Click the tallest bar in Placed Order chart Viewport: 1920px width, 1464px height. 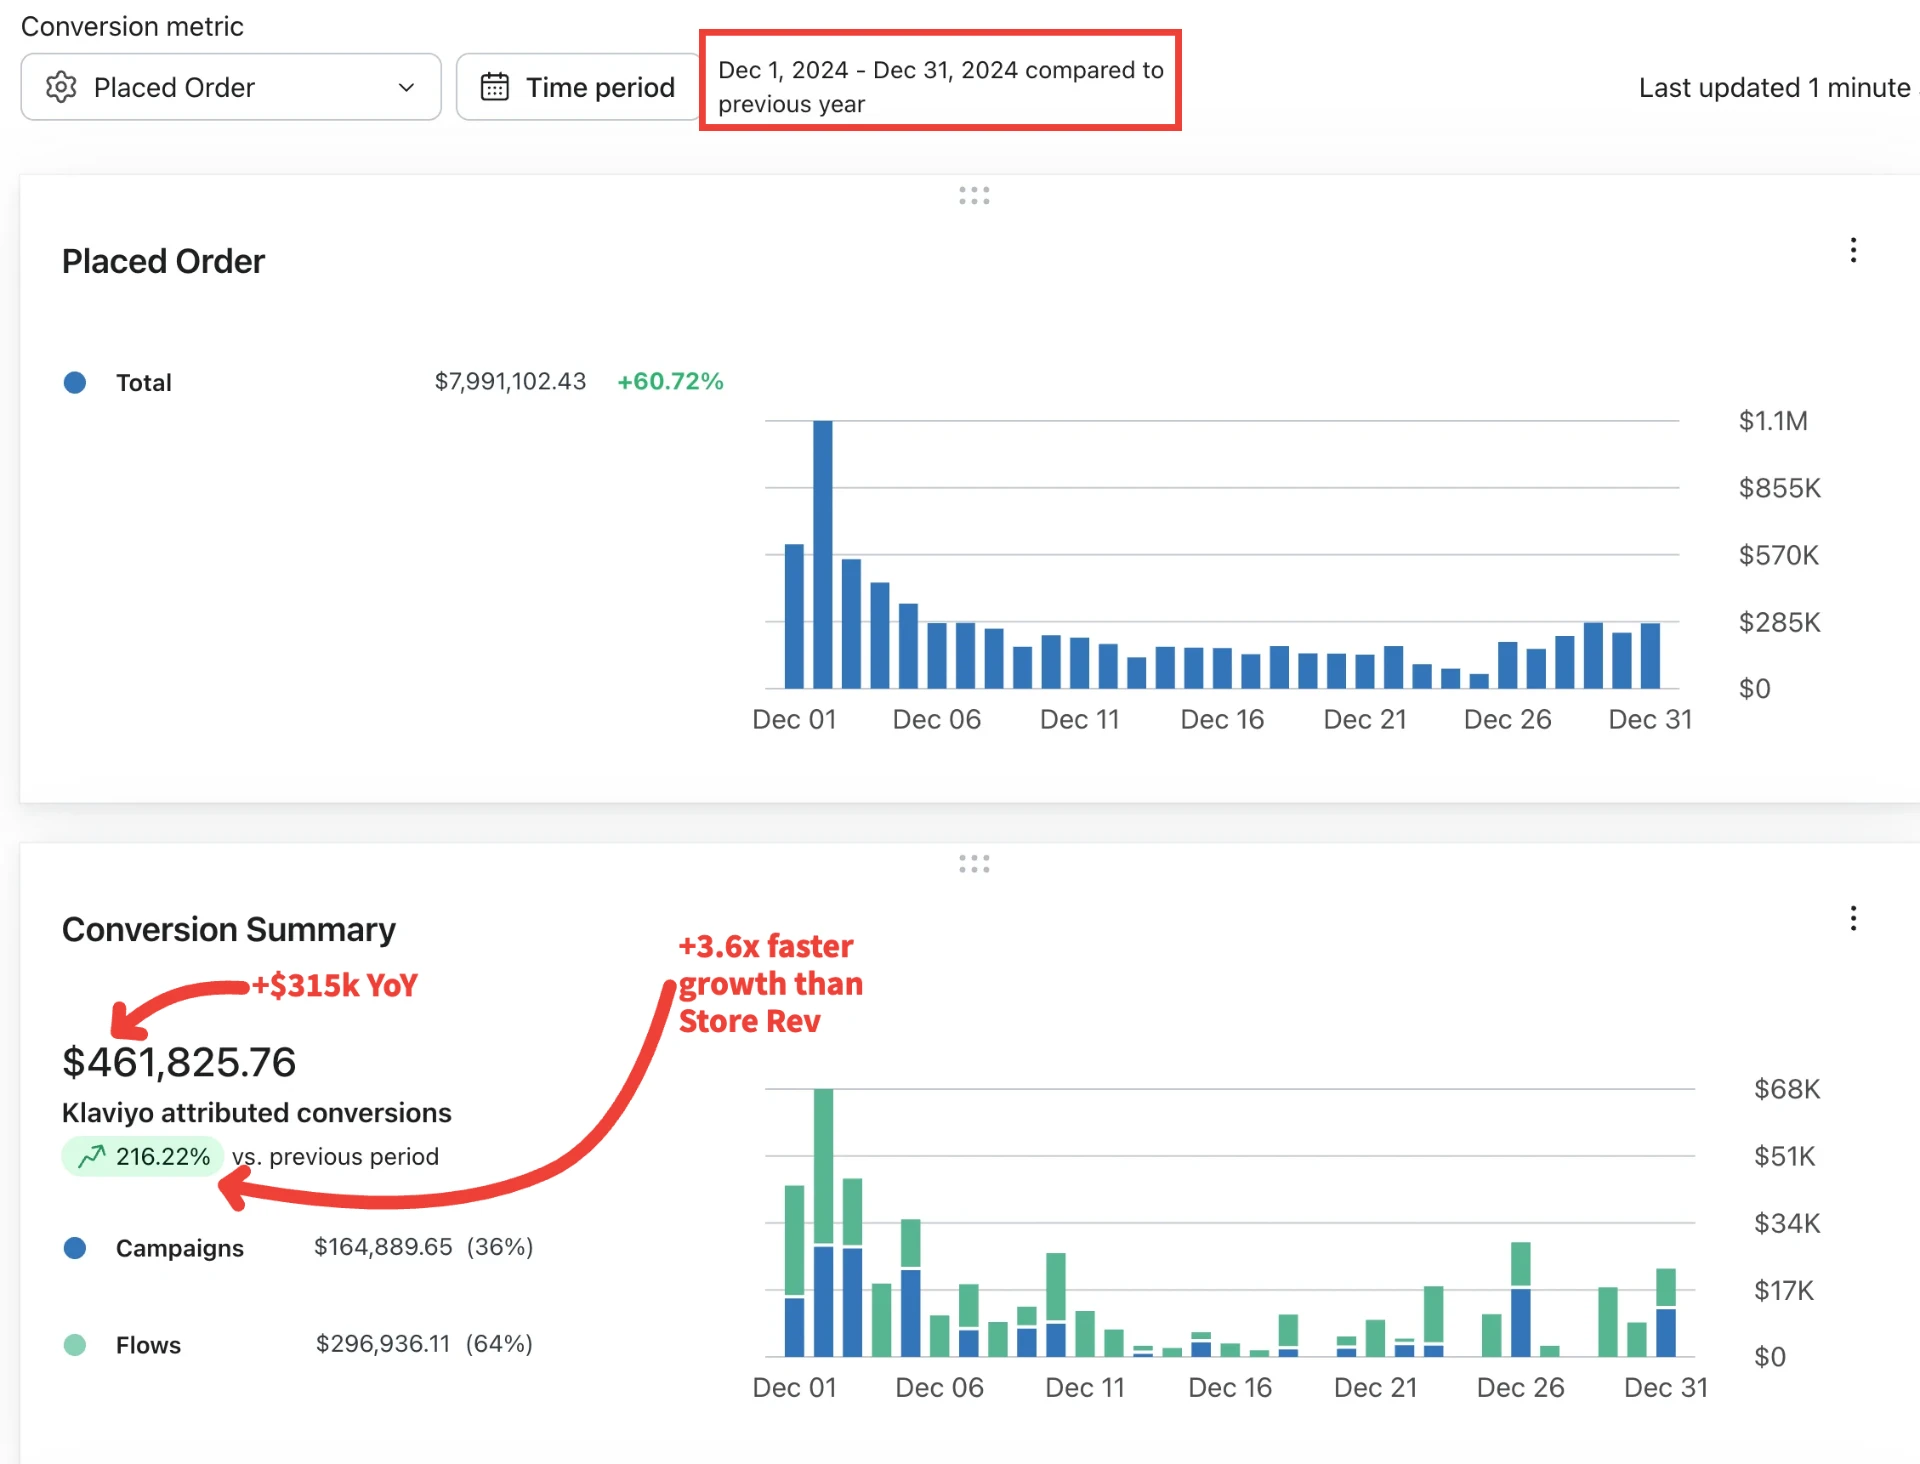822,554
